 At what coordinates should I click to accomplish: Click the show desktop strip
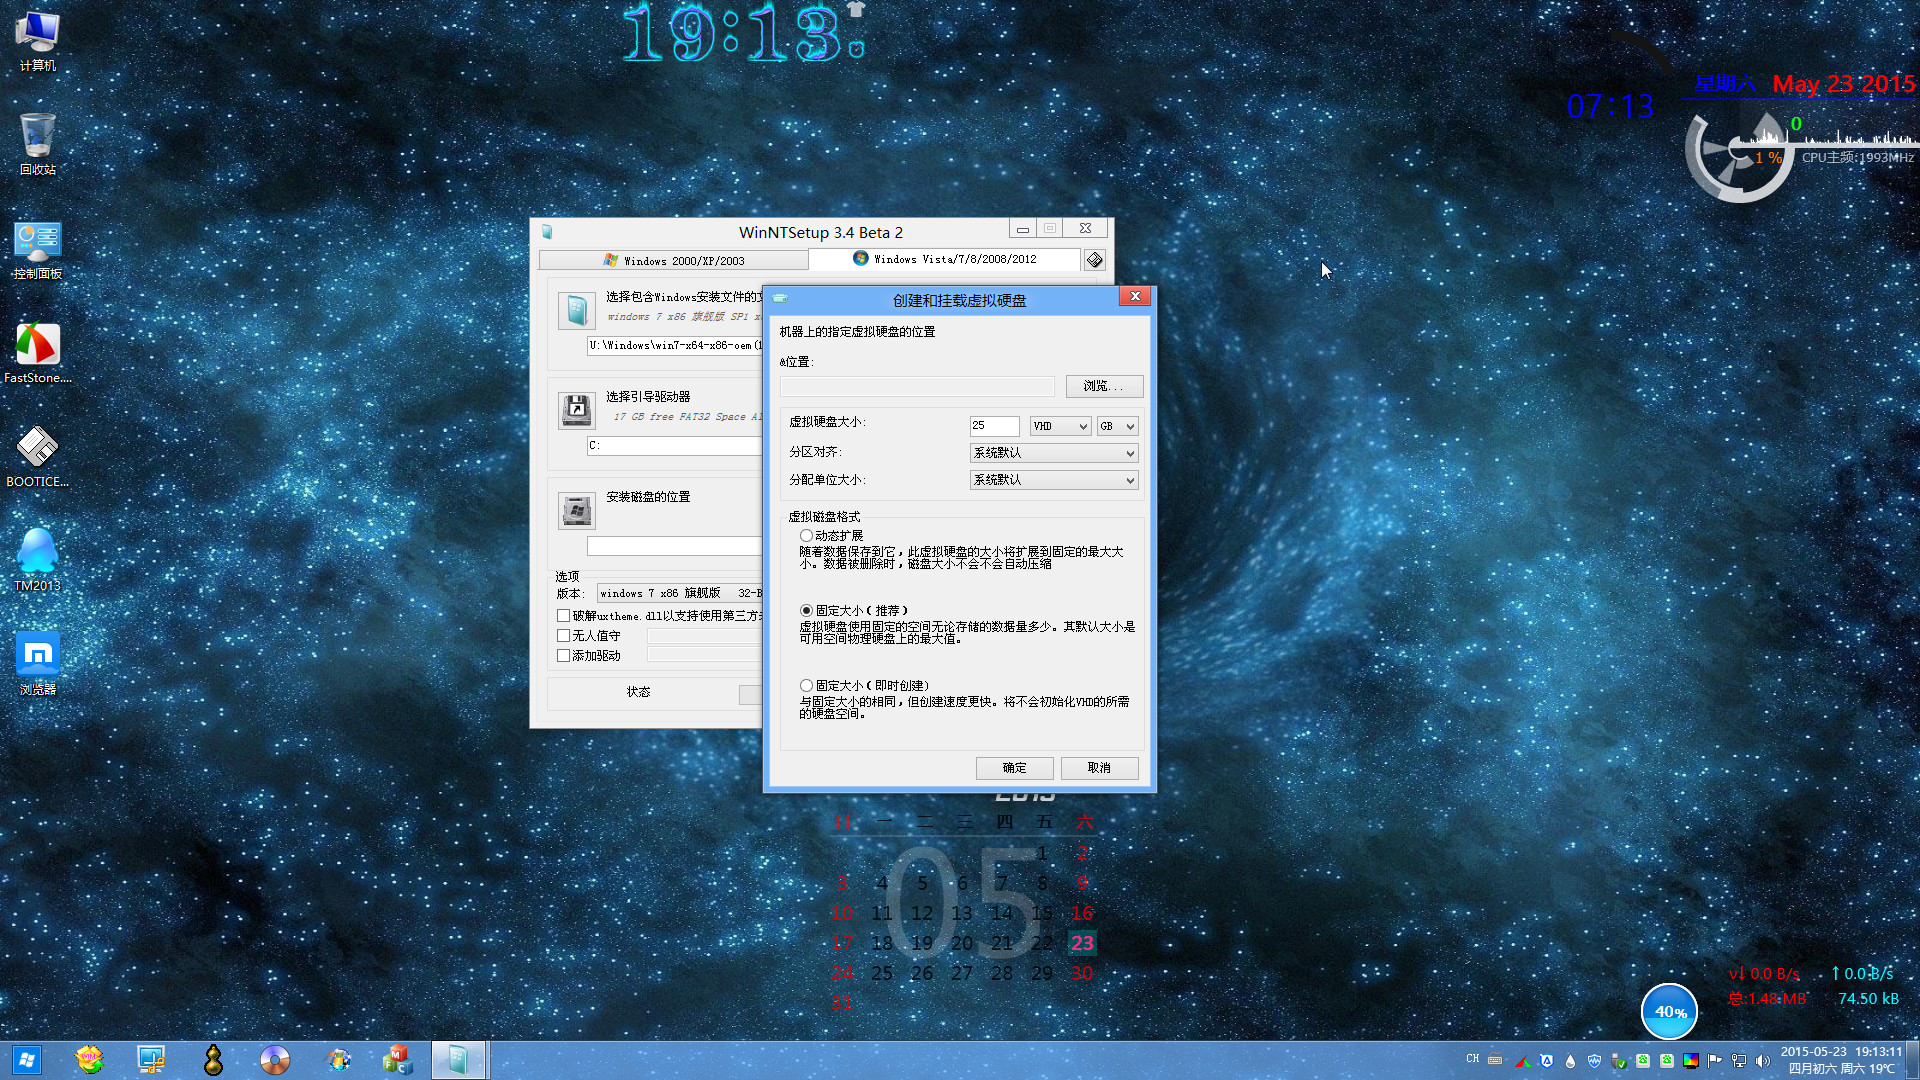click(x=1914, y=1060)
